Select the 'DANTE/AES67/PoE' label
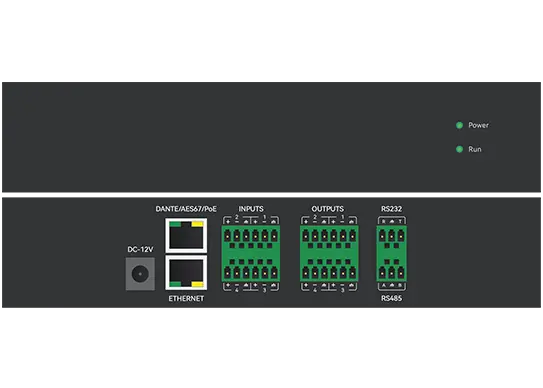The image size is (543, 388). tap(186, 209)
